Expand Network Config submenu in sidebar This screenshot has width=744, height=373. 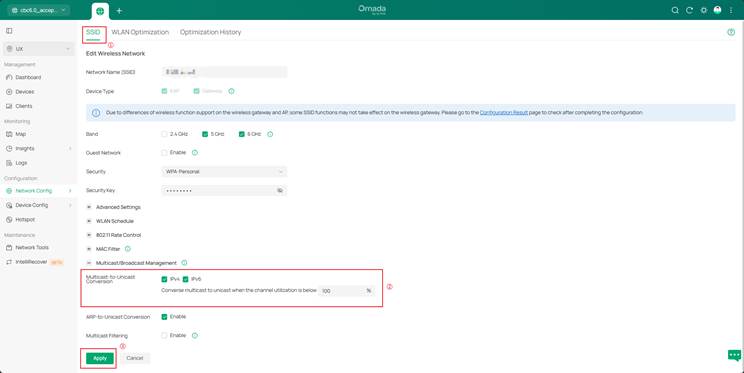[x=70, y=191]
